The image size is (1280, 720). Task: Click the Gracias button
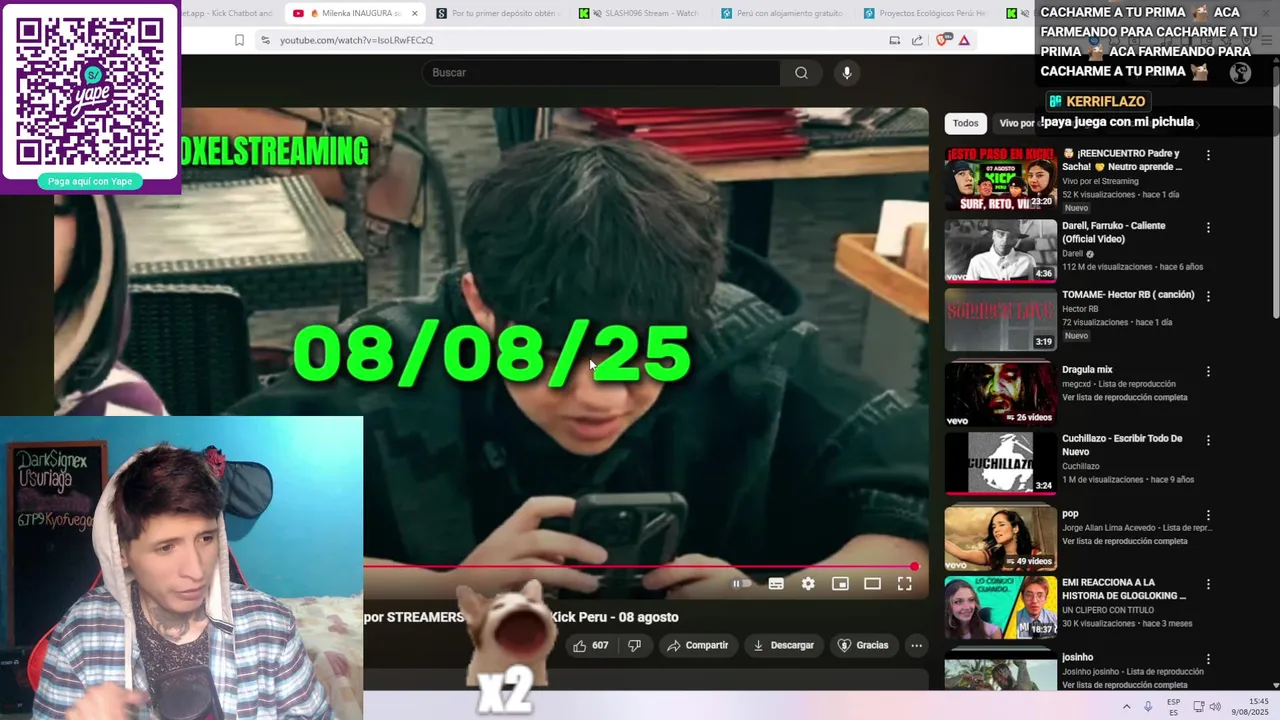[x=862, y=645]
